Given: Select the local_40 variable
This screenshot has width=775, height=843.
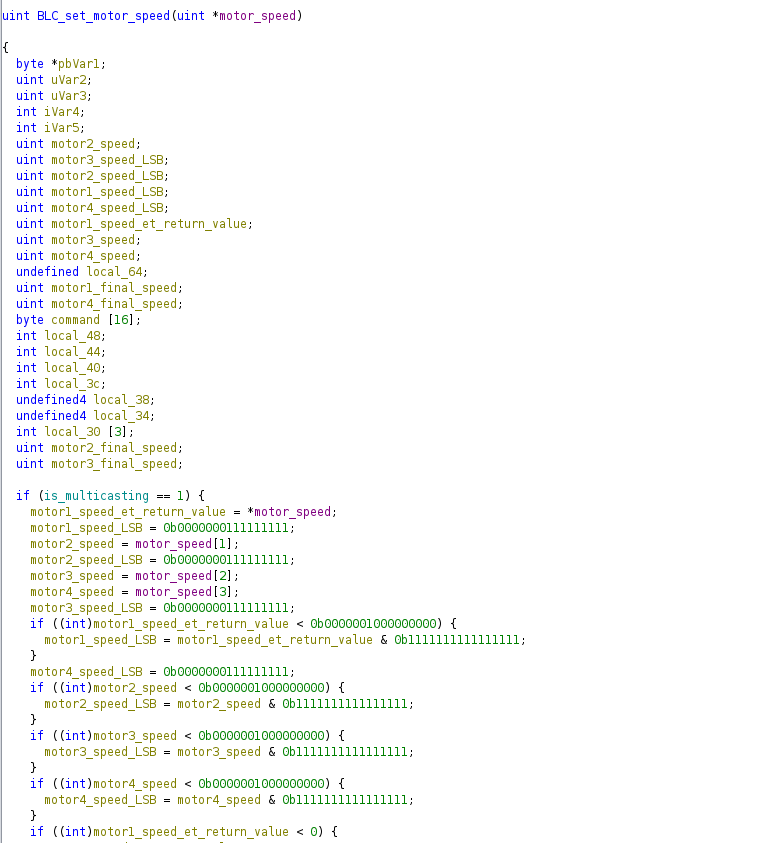Looking at the screenshot, I should point(72,368).
